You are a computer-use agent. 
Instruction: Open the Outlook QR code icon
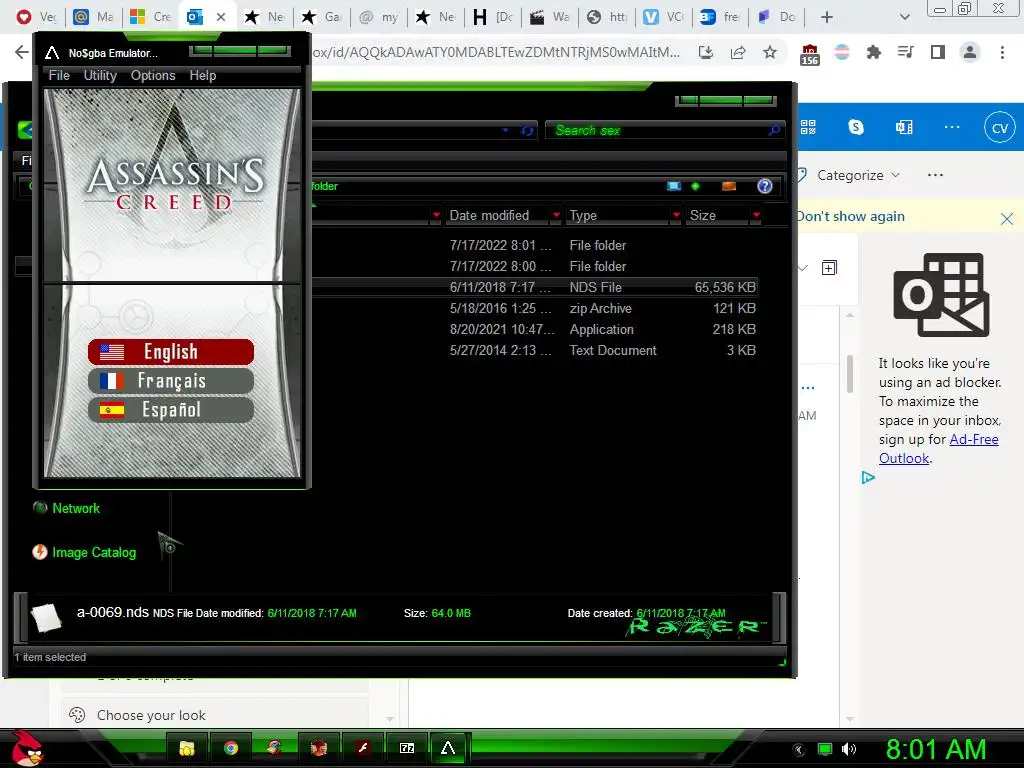point(808,127)
